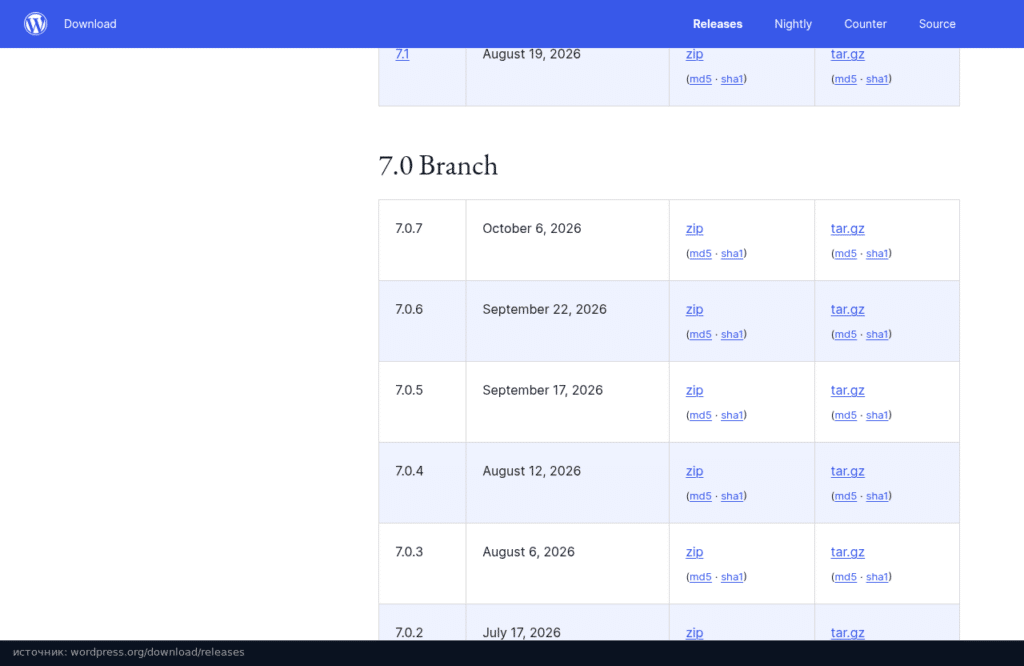Screen dimensions: 1024x666
Task: Open md5 checksum for 7.0.4 zip
Action: point(700,496)
